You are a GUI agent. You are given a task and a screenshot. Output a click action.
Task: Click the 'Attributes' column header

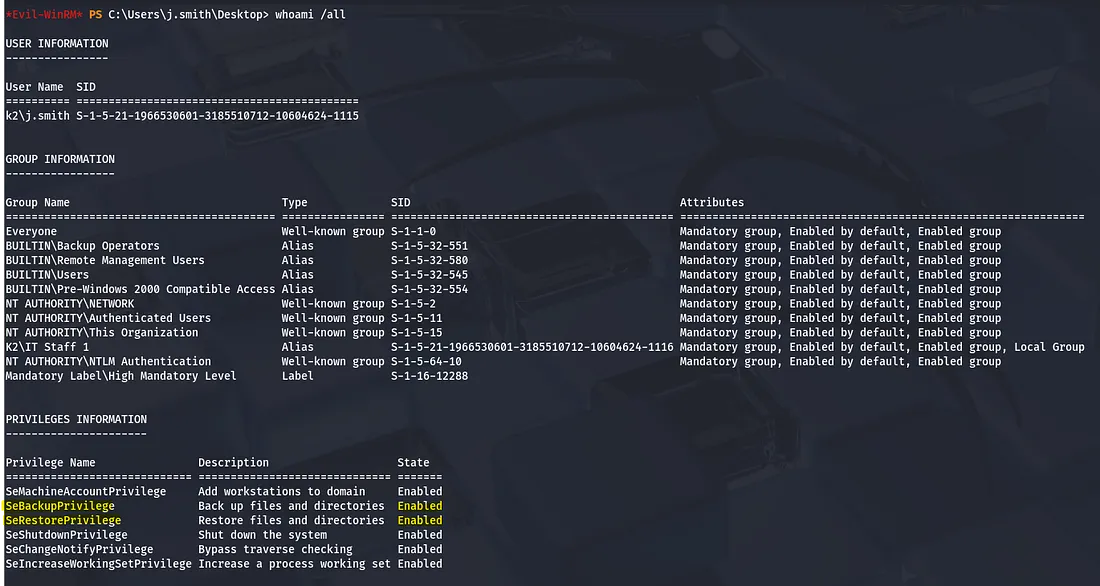coord(712,203)
